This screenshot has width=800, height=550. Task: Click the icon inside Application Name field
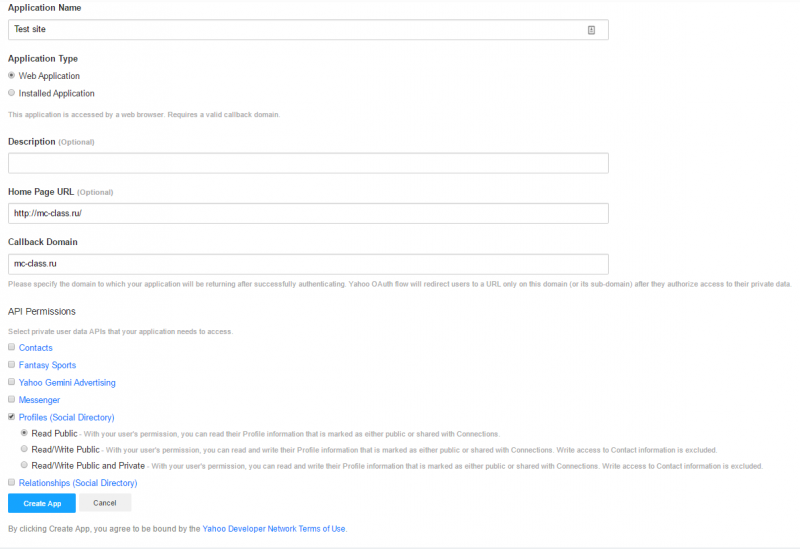(x=591, y=30)
